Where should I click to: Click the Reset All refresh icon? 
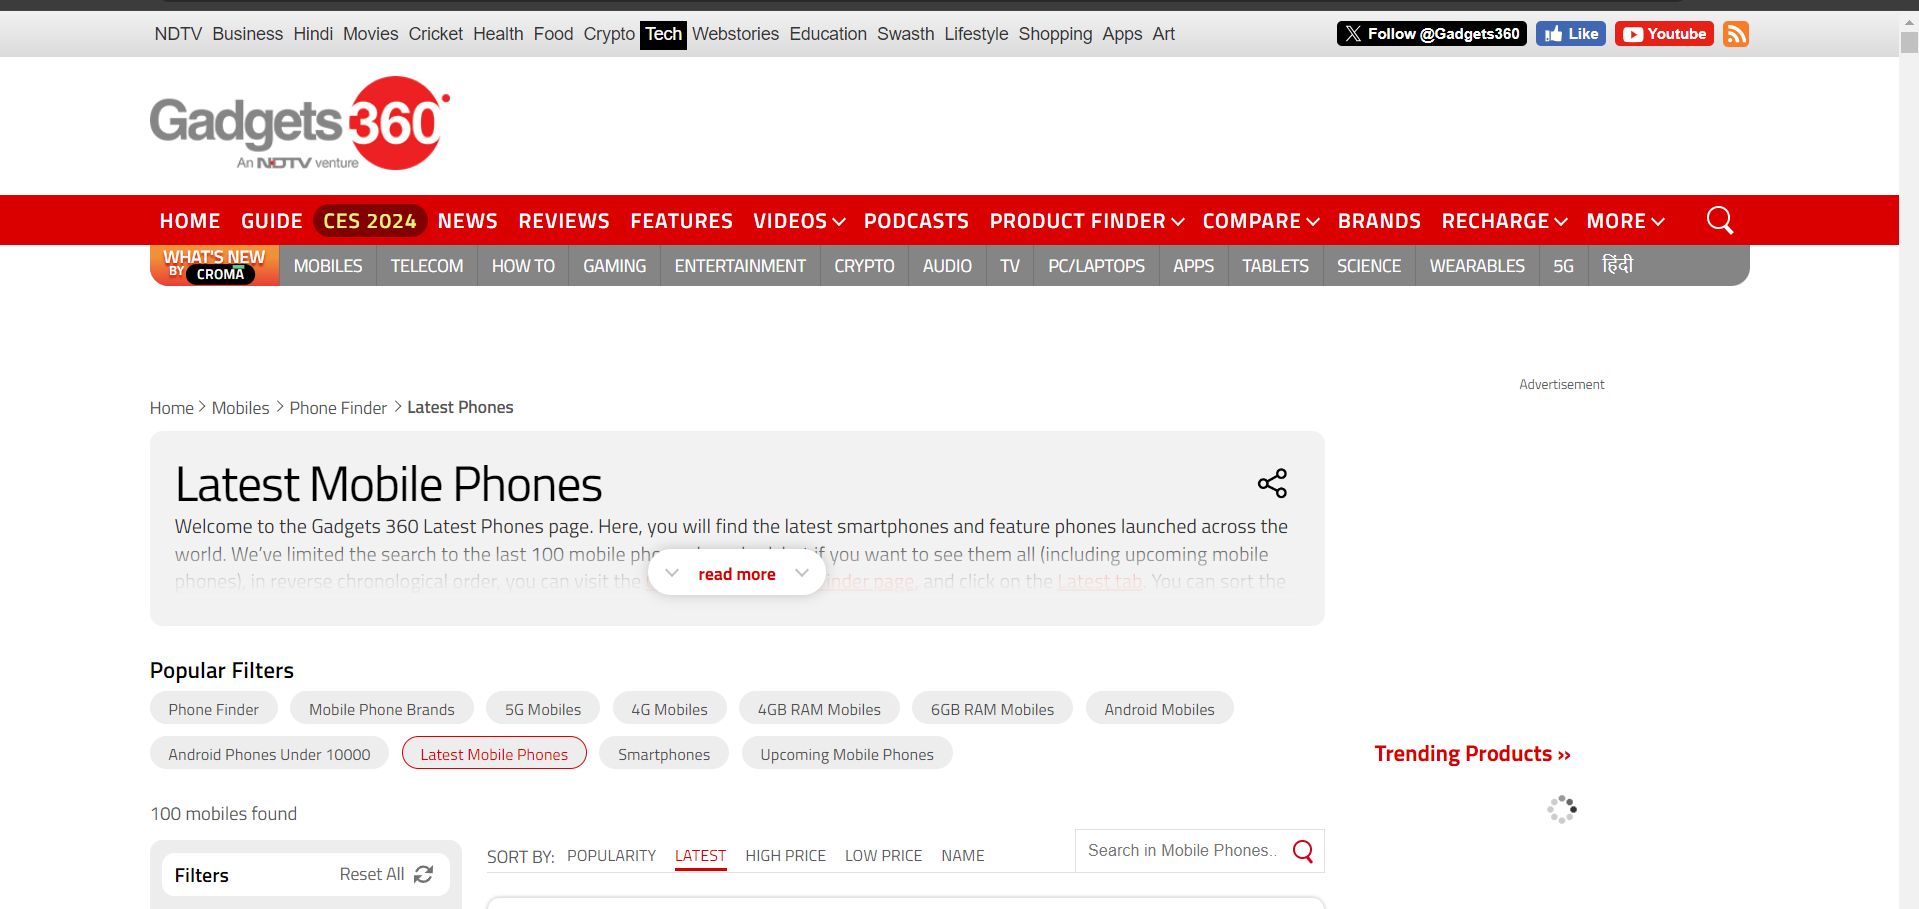pos(423,874)
